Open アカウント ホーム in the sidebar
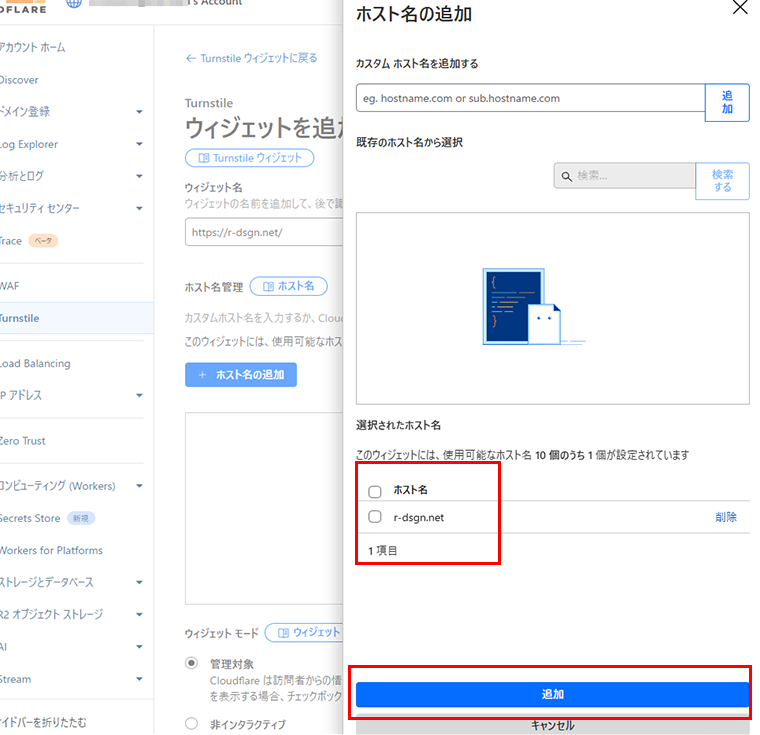 pos(32,48)
